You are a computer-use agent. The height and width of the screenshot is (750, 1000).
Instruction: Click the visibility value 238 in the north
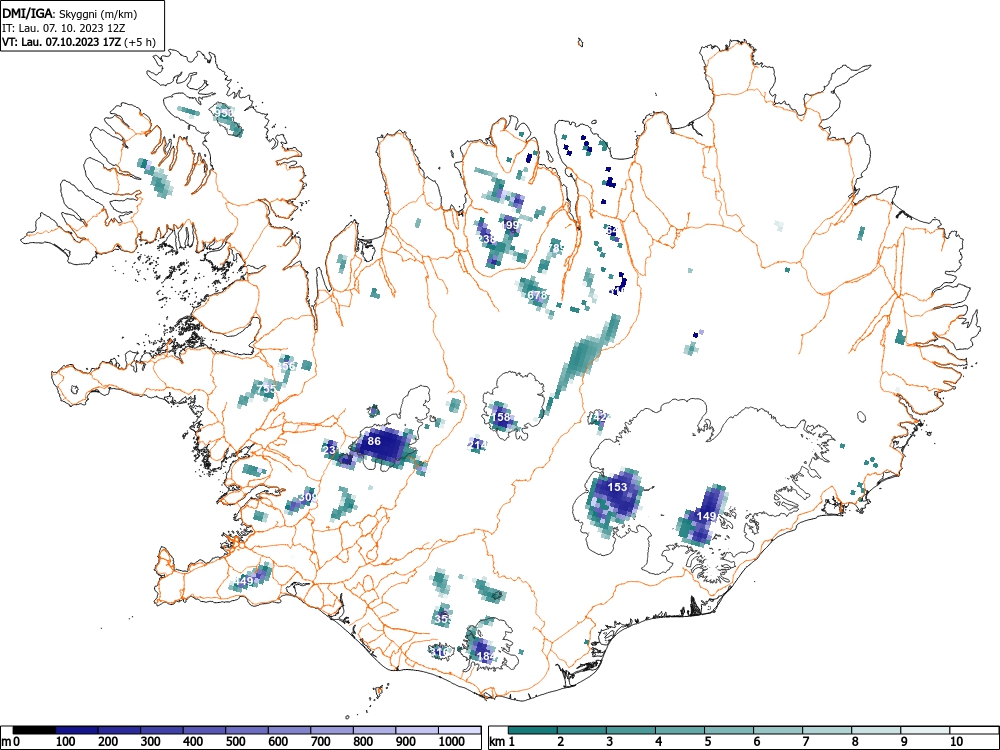click(x=486, y=239)
